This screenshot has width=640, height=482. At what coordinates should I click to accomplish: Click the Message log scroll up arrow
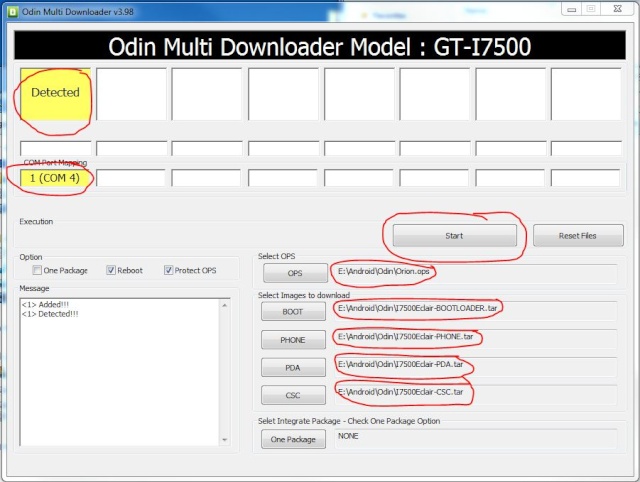(x=224, y=305)
